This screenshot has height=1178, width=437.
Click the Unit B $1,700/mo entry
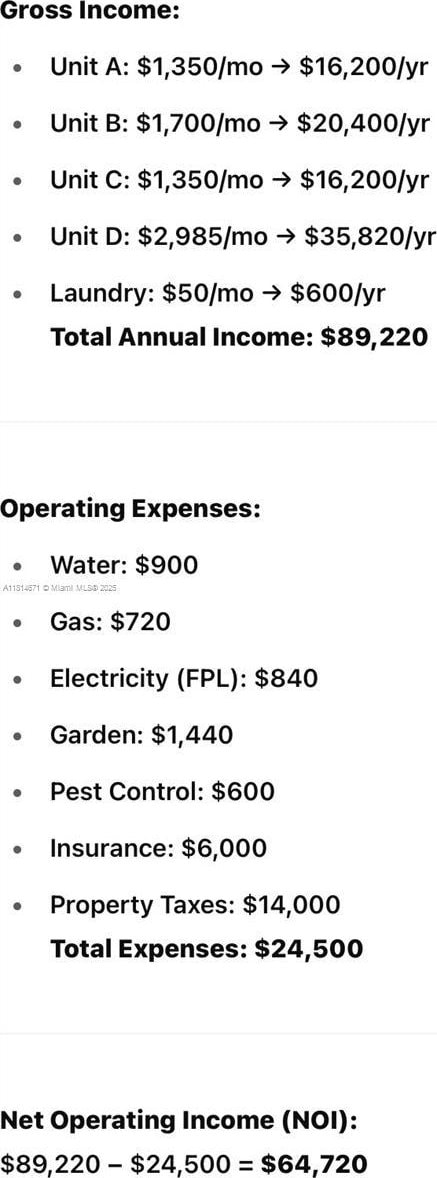pyautogui.click(x=240, y=124)
